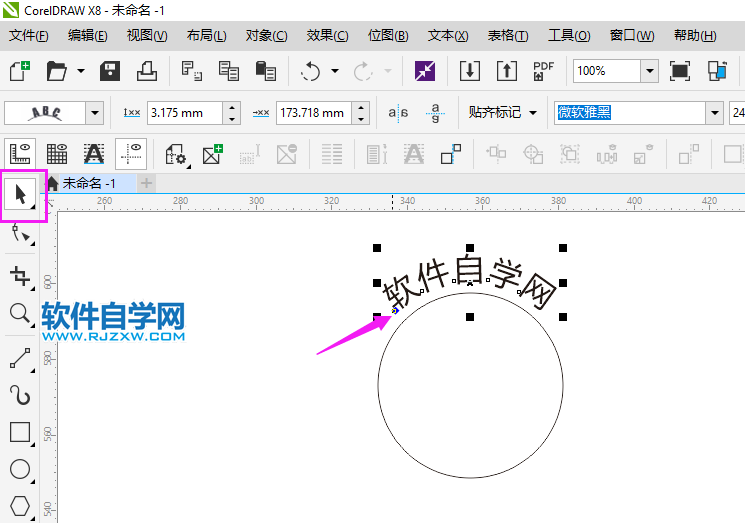Click the New document icon

(x=19, y=71)
